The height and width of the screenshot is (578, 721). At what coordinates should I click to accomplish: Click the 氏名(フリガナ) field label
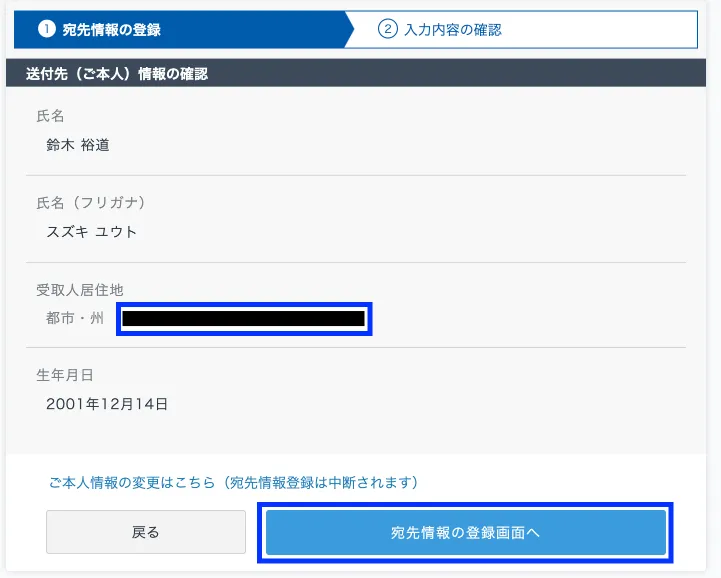pos(91,203)
